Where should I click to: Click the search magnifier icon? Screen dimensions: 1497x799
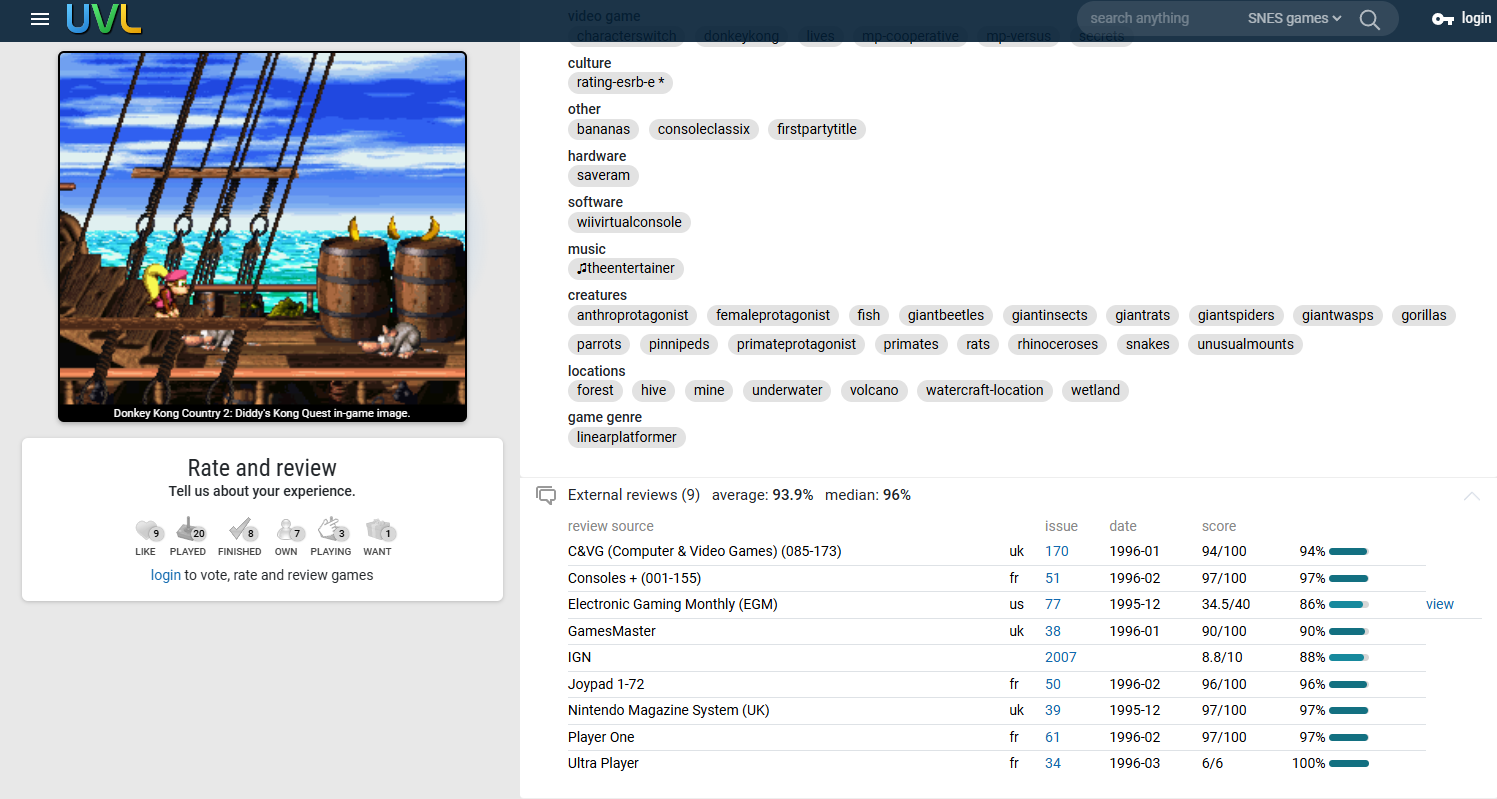(x=1369, y=19)
